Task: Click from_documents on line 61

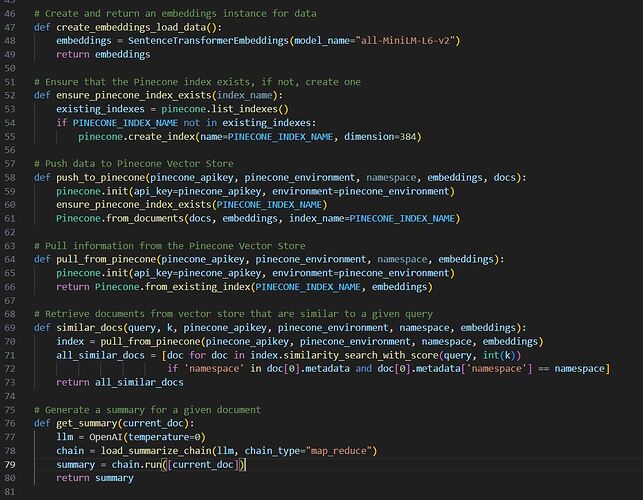Action: [x=145, y=218]
